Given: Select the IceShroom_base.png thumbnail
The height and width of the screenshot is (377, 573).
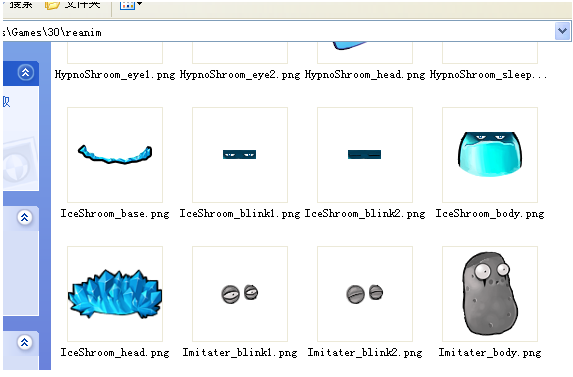Looking at the screenshot, I should coord(115,155).
